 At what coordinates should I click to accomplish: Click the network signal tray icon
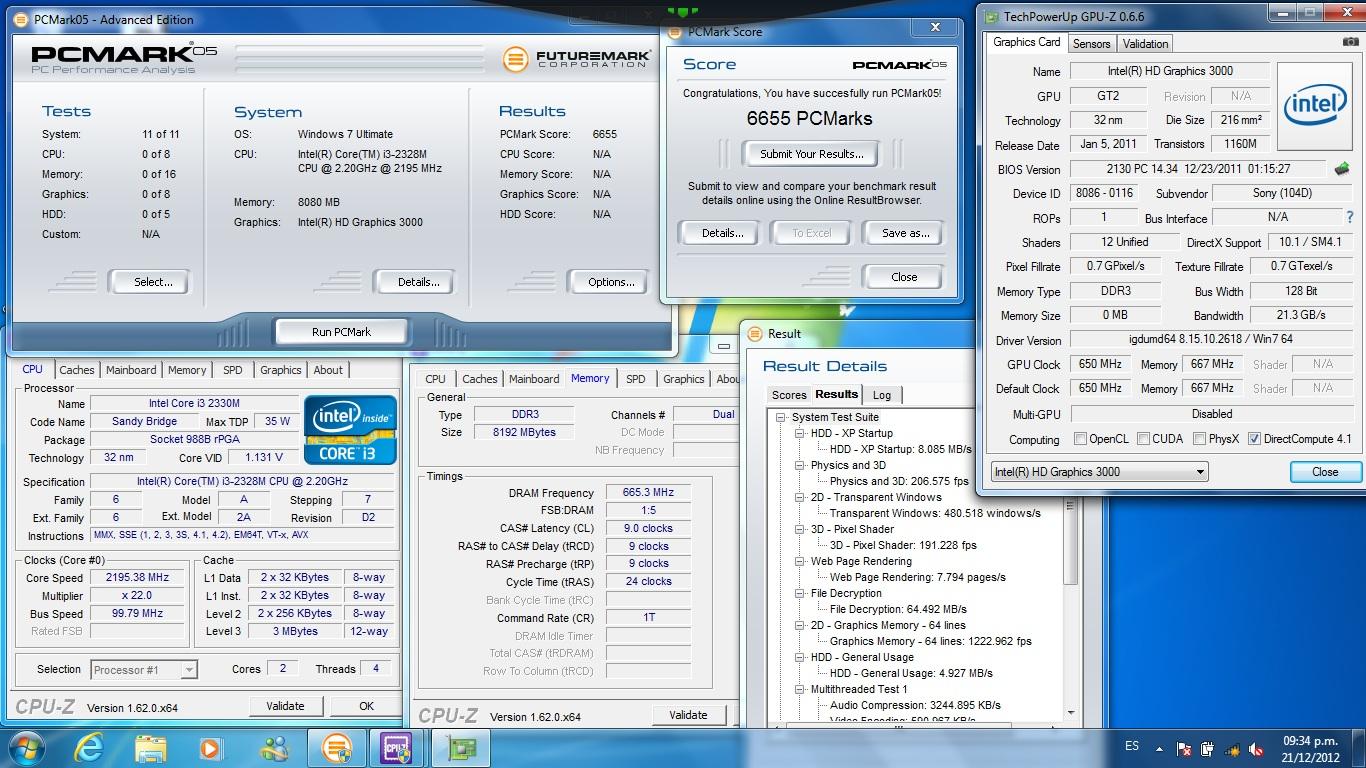click(1231, 748)
